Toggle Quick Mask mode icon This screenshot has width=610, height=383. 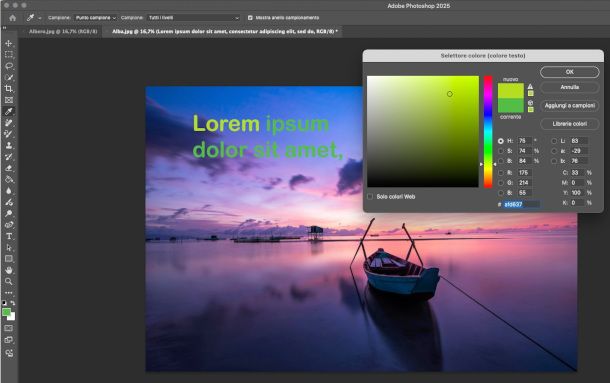9,328
